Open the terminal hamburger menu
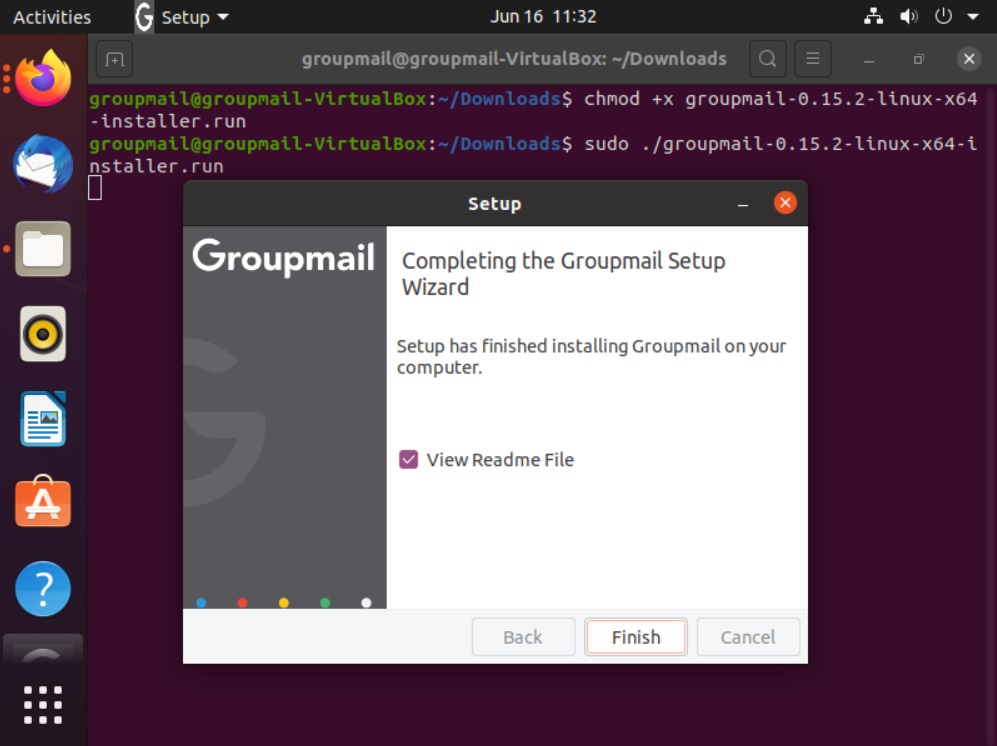Viewport: 997px width, 746px height. click(x=813, y=59)
